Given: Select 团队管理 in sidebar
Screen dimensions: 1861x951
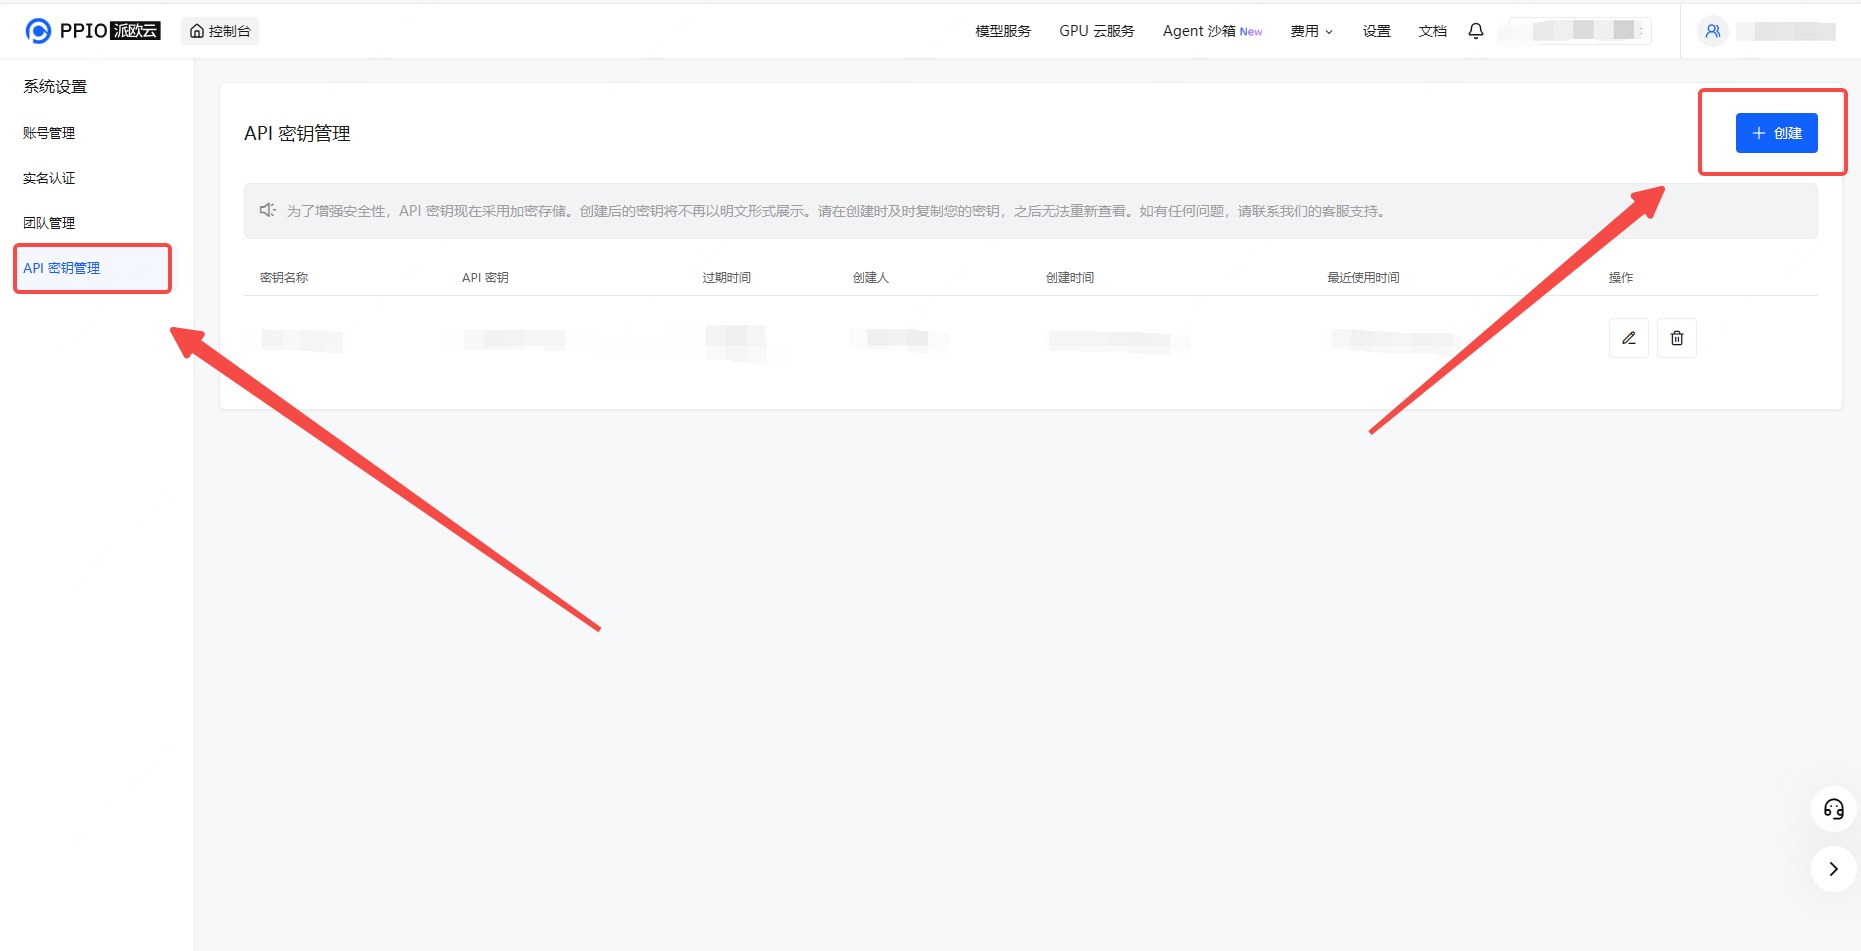Looking at the screenshot, I should (49, 223).
